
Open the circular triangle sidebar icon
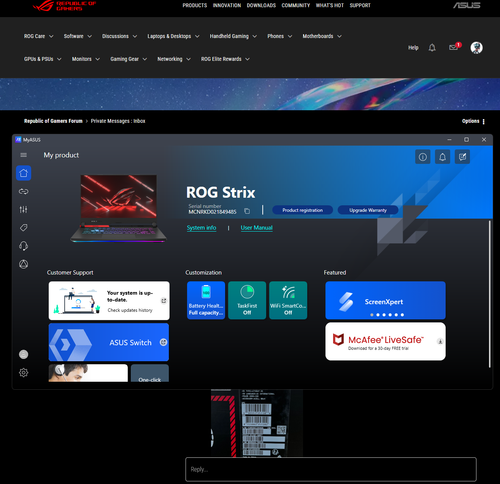[23, 264]
